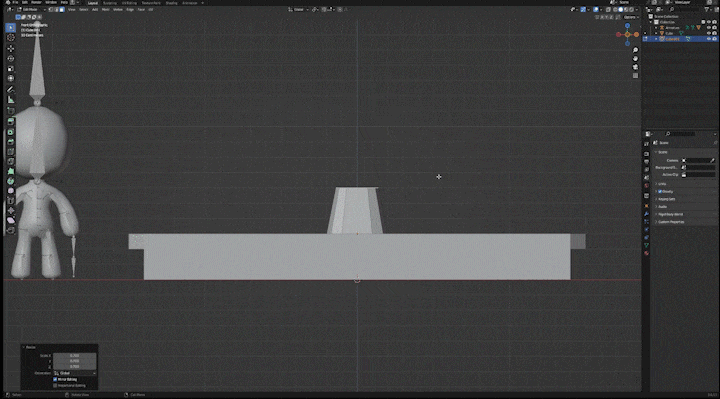Open the Select menu in viewport header
The height and width of the screenshot is (399, 720).
[x=84, y=9]
